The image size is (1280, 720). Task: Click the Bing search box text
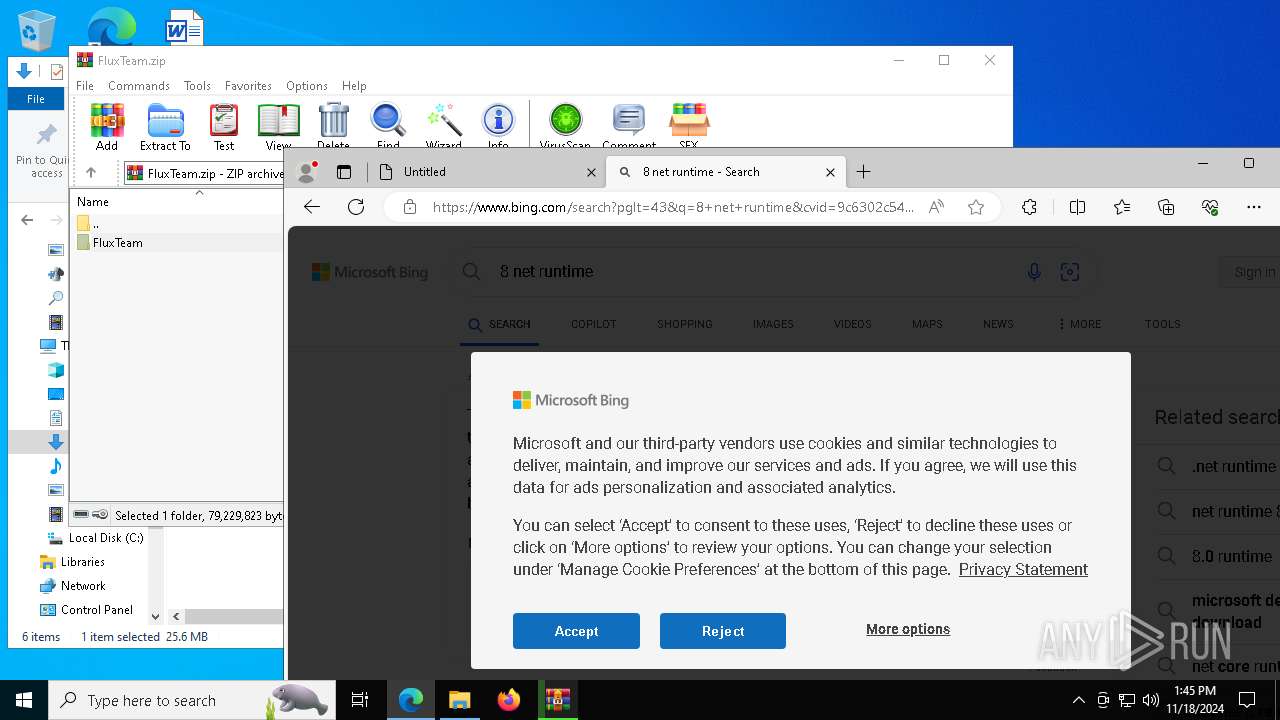[546, 271]
